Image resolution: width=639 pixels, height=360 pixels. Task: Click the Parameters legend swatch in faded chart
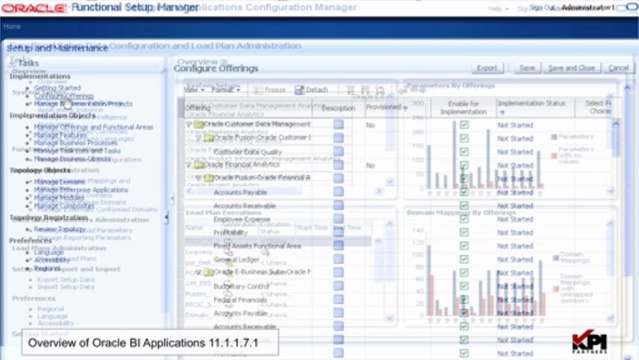(x=554, y=137)
